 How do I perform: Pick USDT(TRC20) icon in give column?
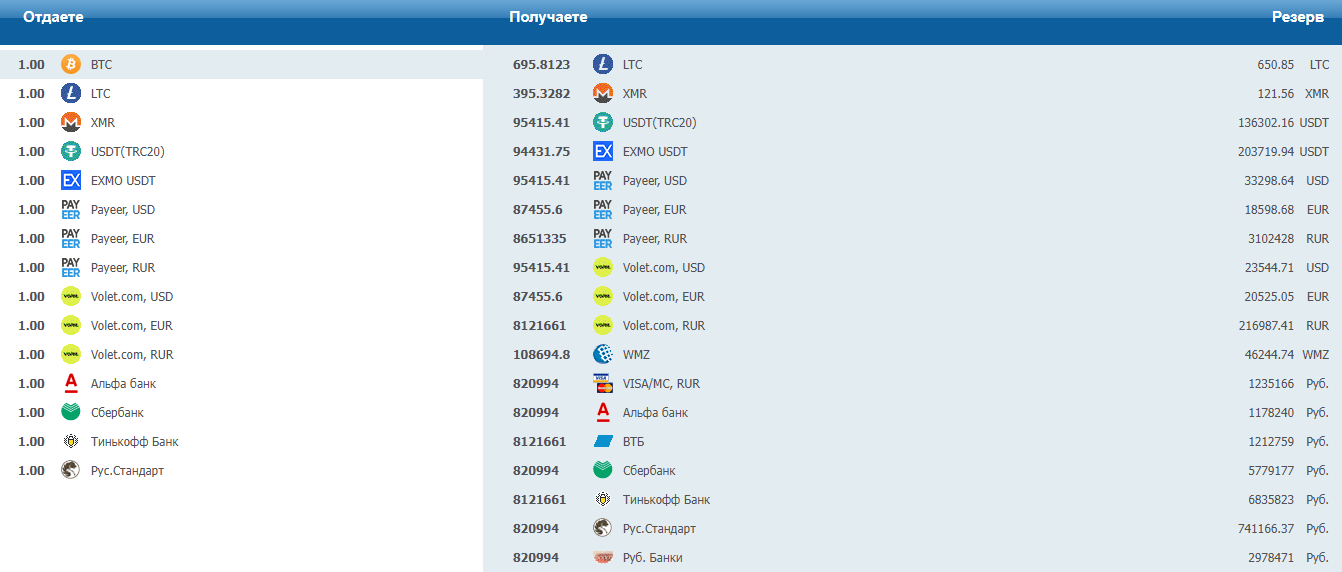click(x=71, y=151)
